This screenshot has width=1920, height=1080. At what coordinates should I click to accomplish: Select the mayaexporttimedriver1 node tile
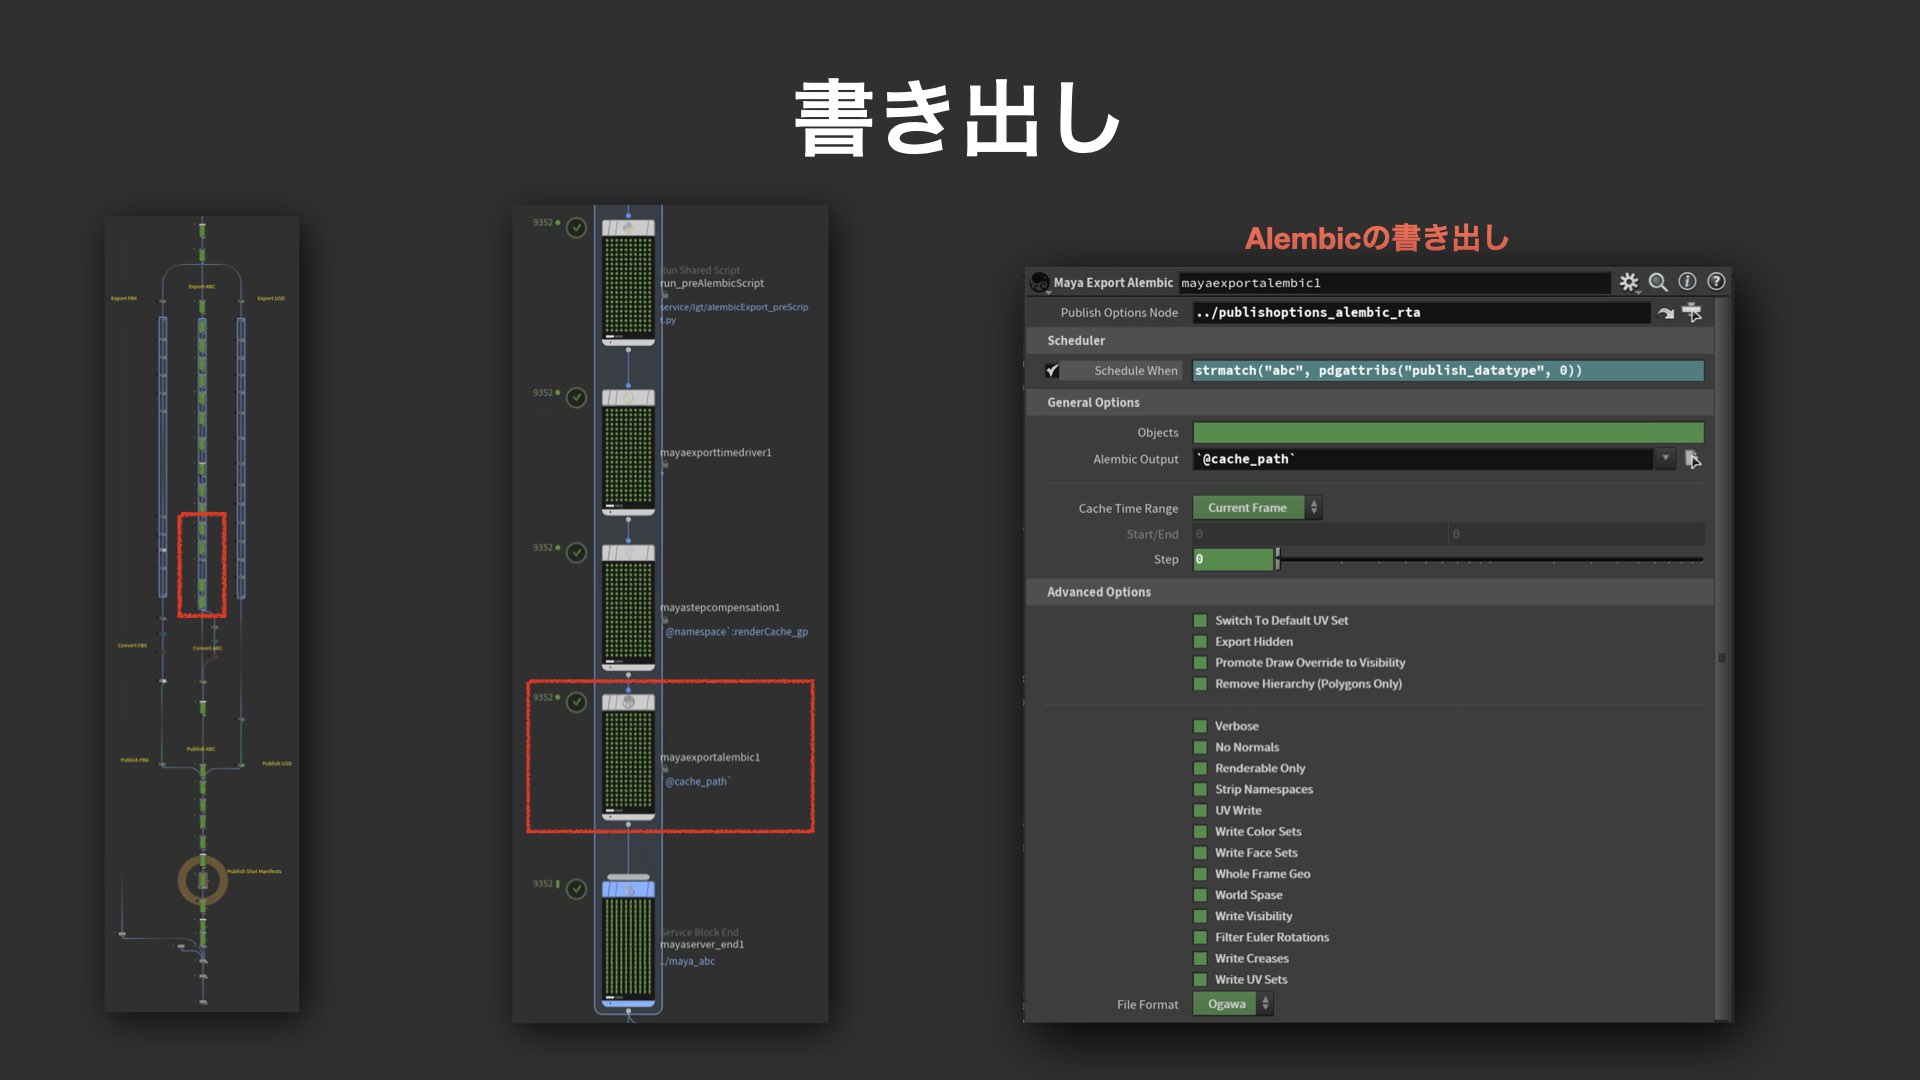pyautogui.click(x=628, y=452)
